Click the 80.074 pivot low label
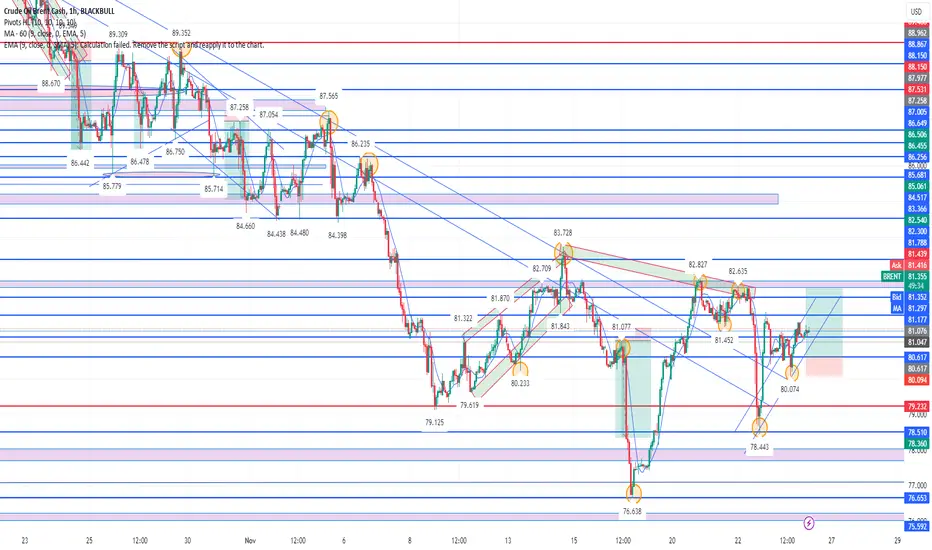Image resolution: width=932 pixels, height=550 pixels. (789, 389)
